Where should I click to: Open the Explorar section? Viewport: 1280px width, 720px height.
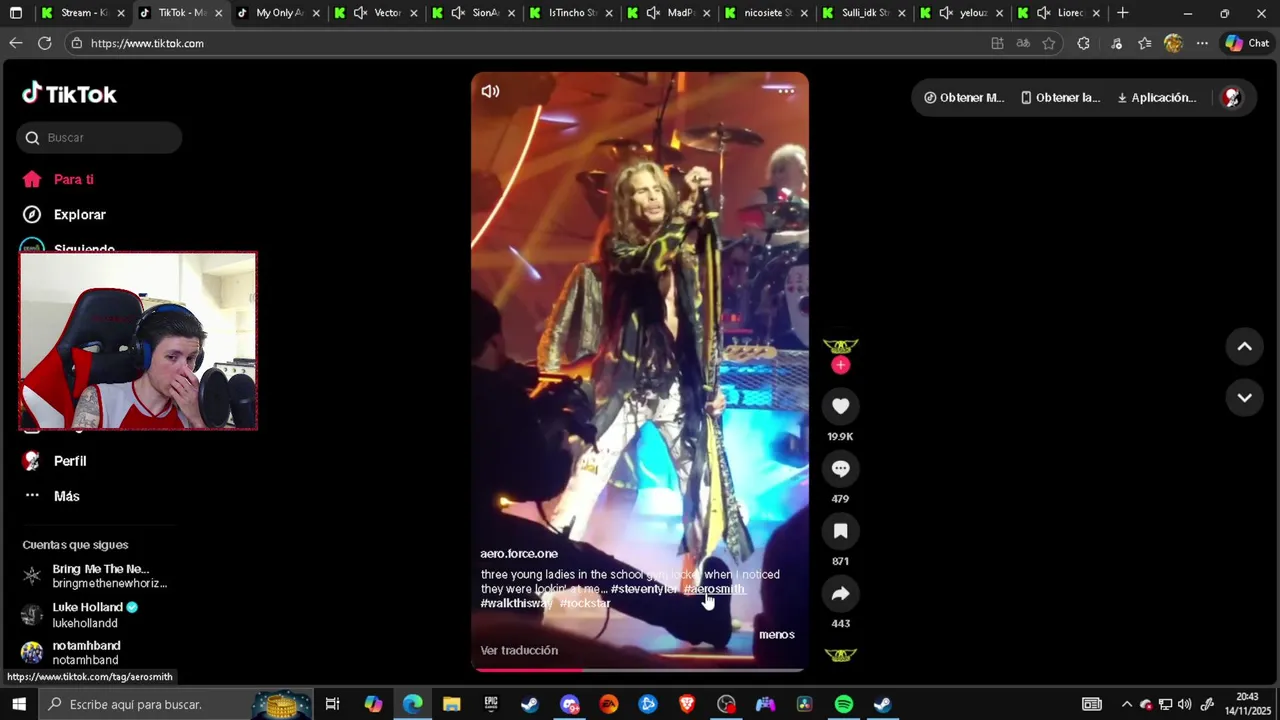click(79, 215)
